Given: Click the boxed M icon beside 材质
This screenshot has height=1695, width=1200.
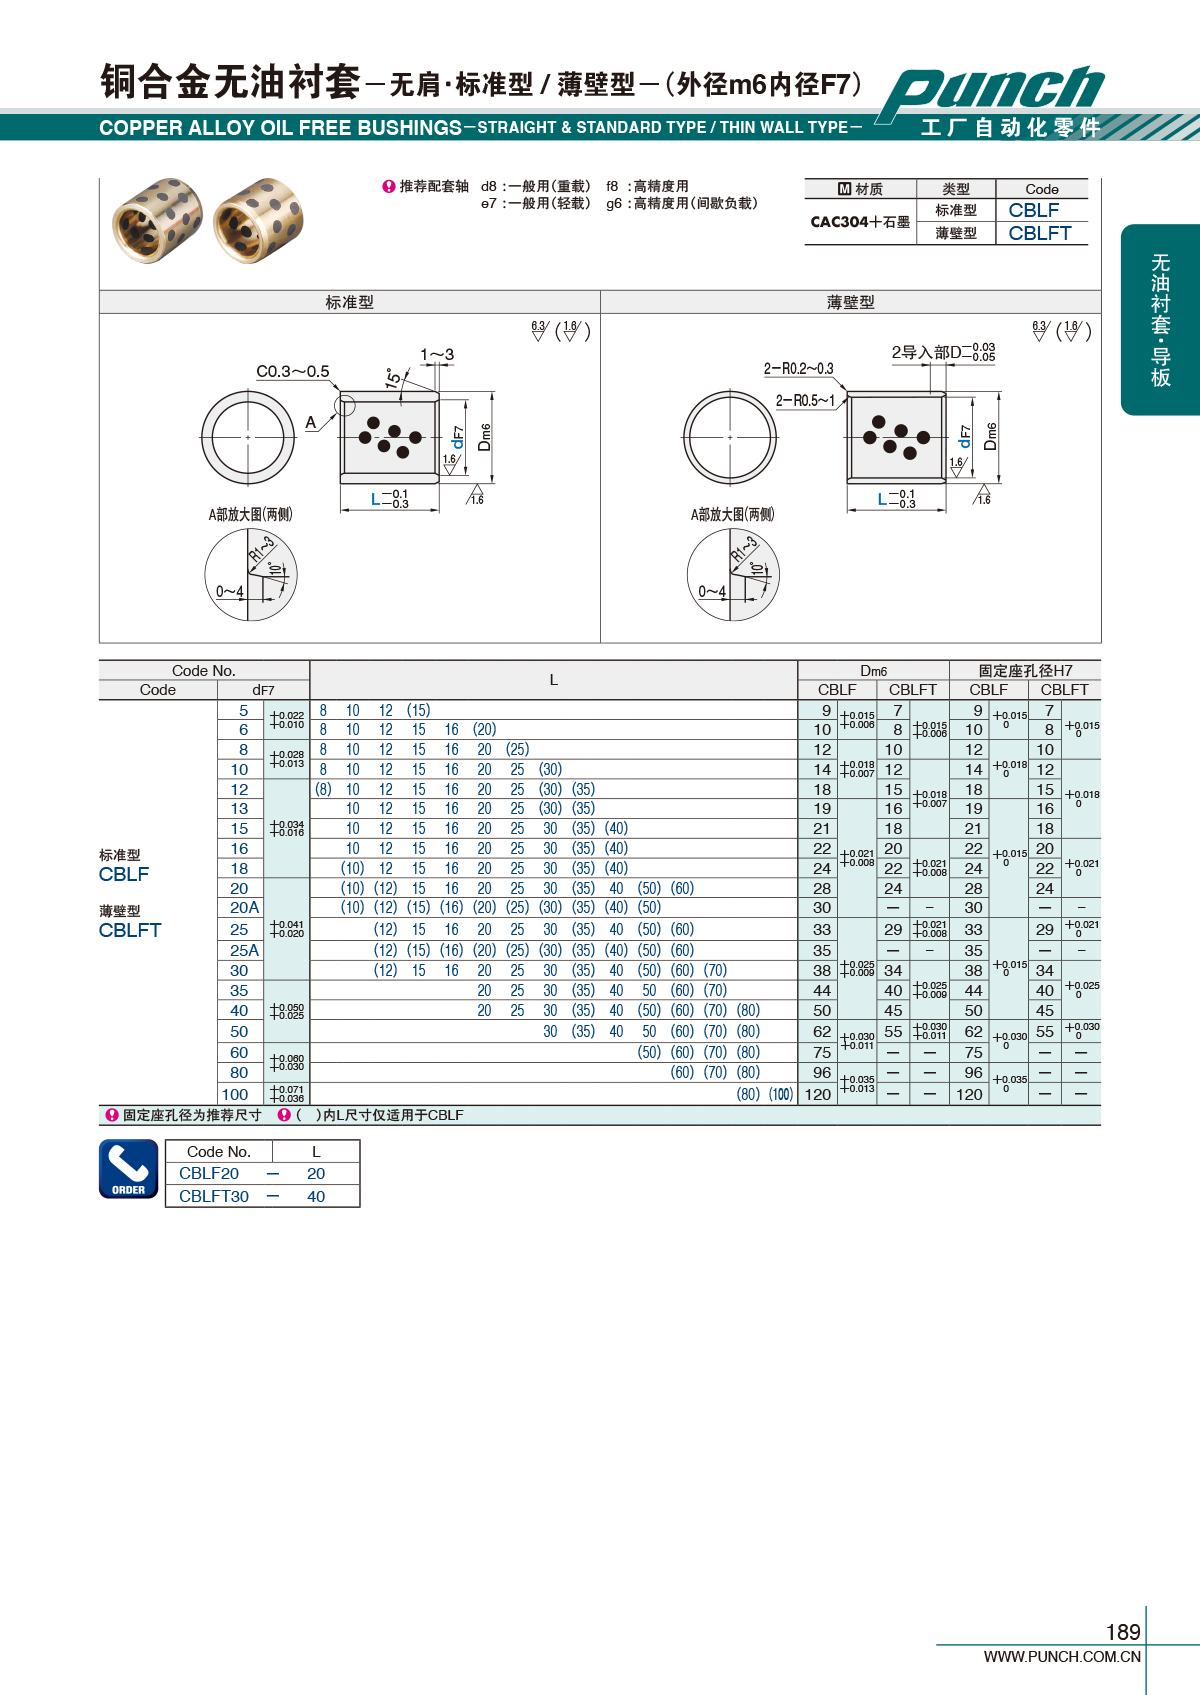Looking at the screenshot, I should [845, 189].
